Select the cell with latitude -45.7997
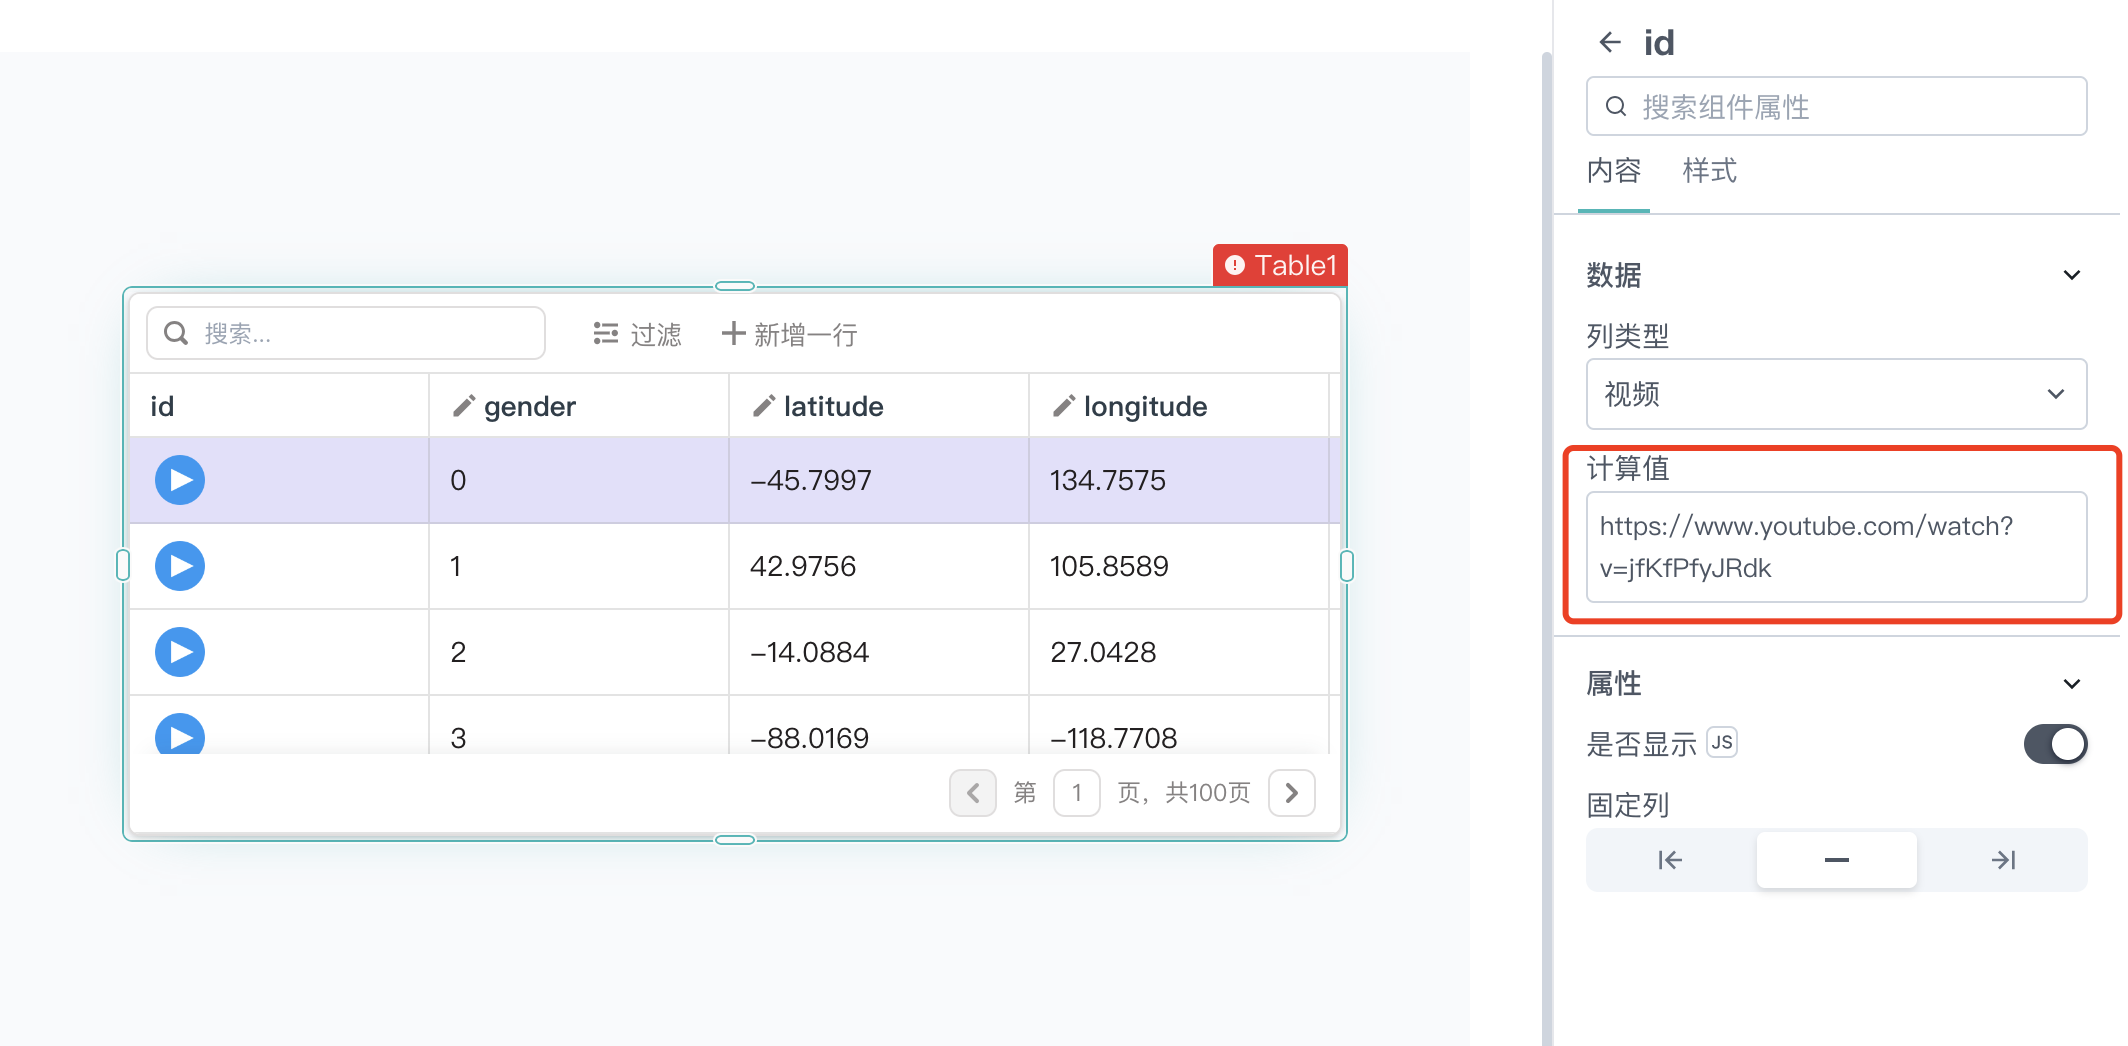Viewport: 2128px width, 1046px height. tap(879, 480)
